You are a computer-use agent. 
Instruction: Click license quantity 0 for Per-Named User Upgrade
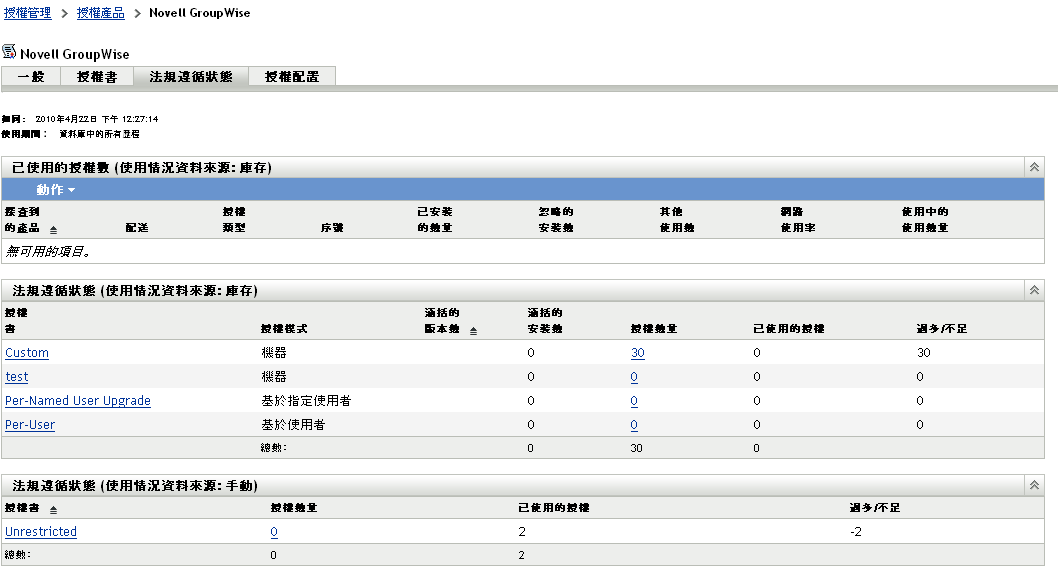(x=634, y=401)
